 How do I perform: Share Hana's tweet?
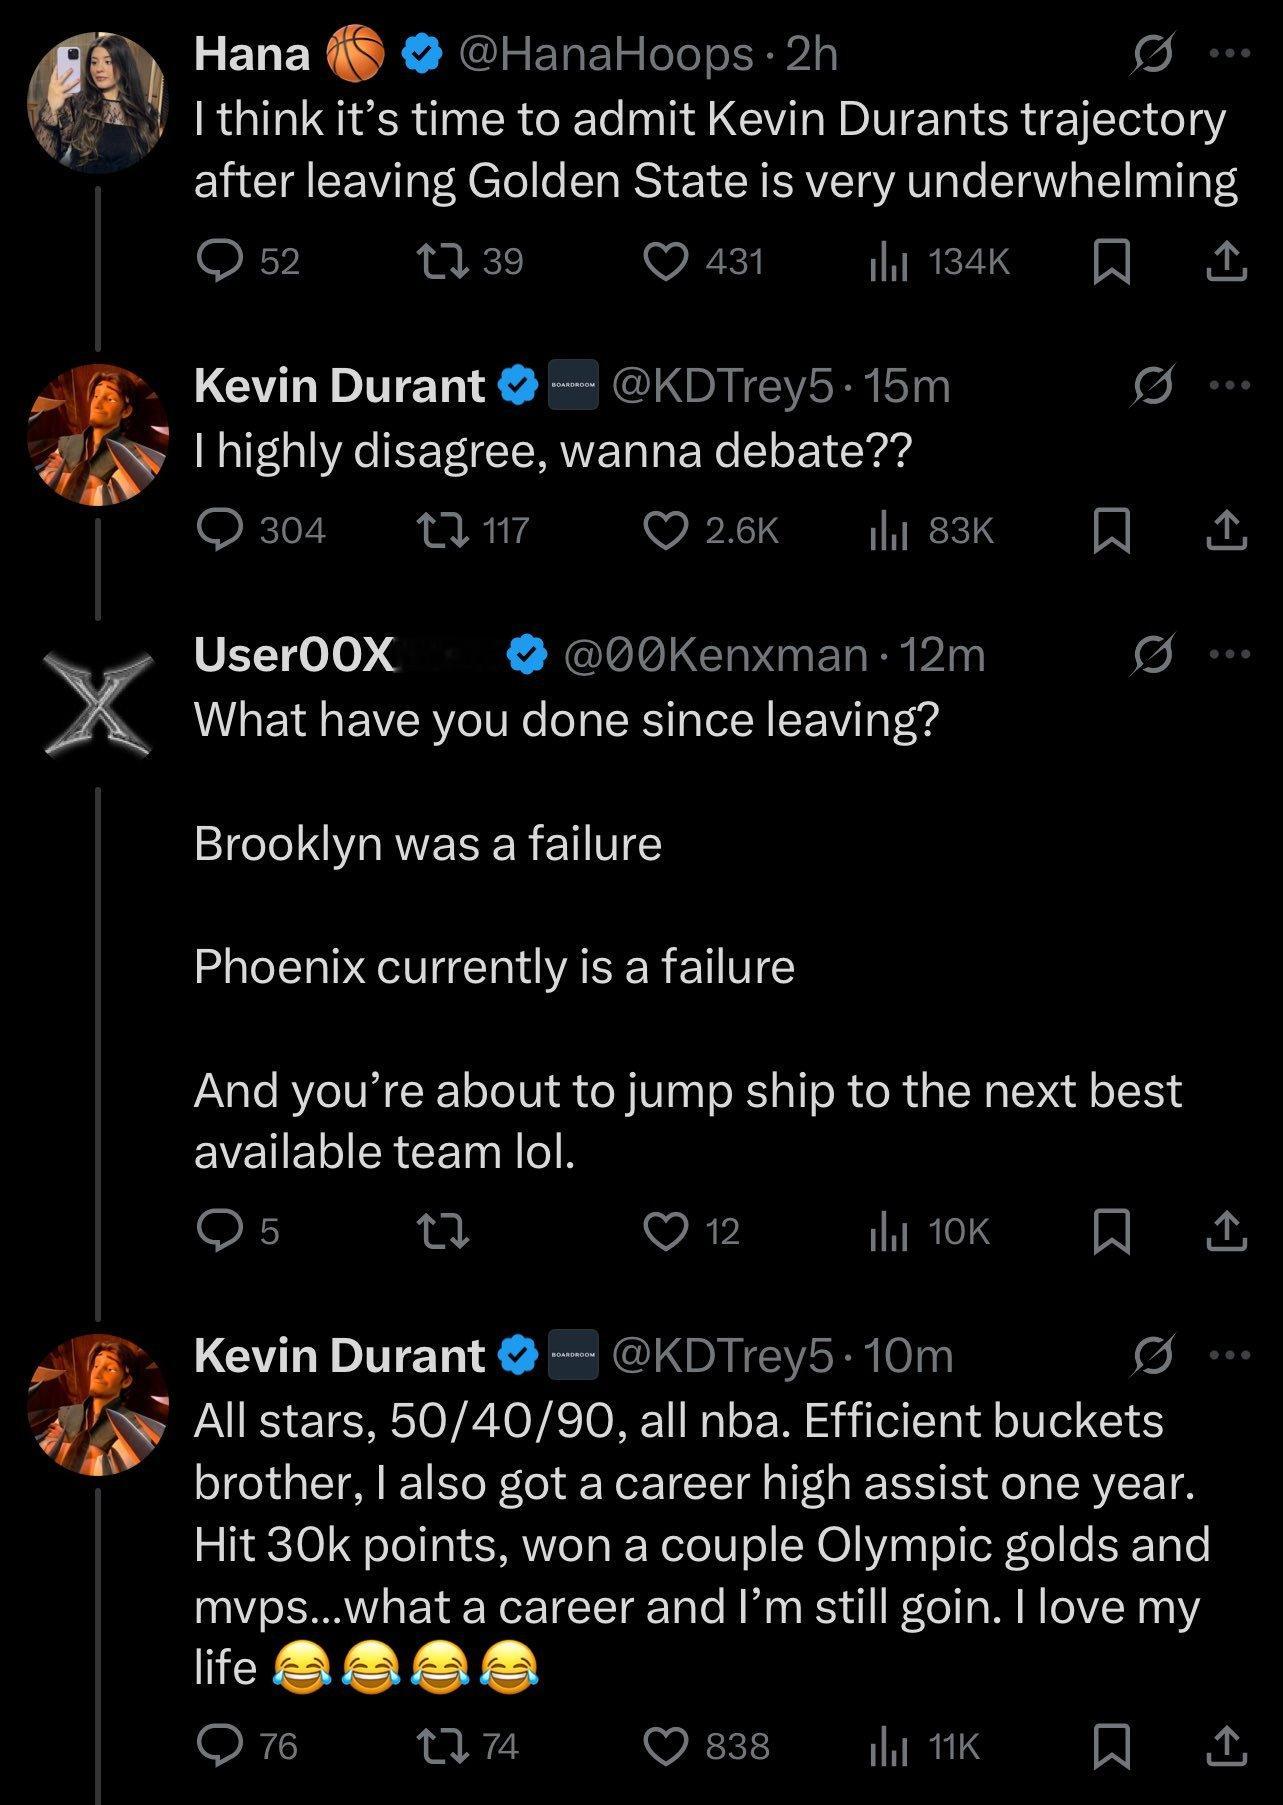(1226, 262)
